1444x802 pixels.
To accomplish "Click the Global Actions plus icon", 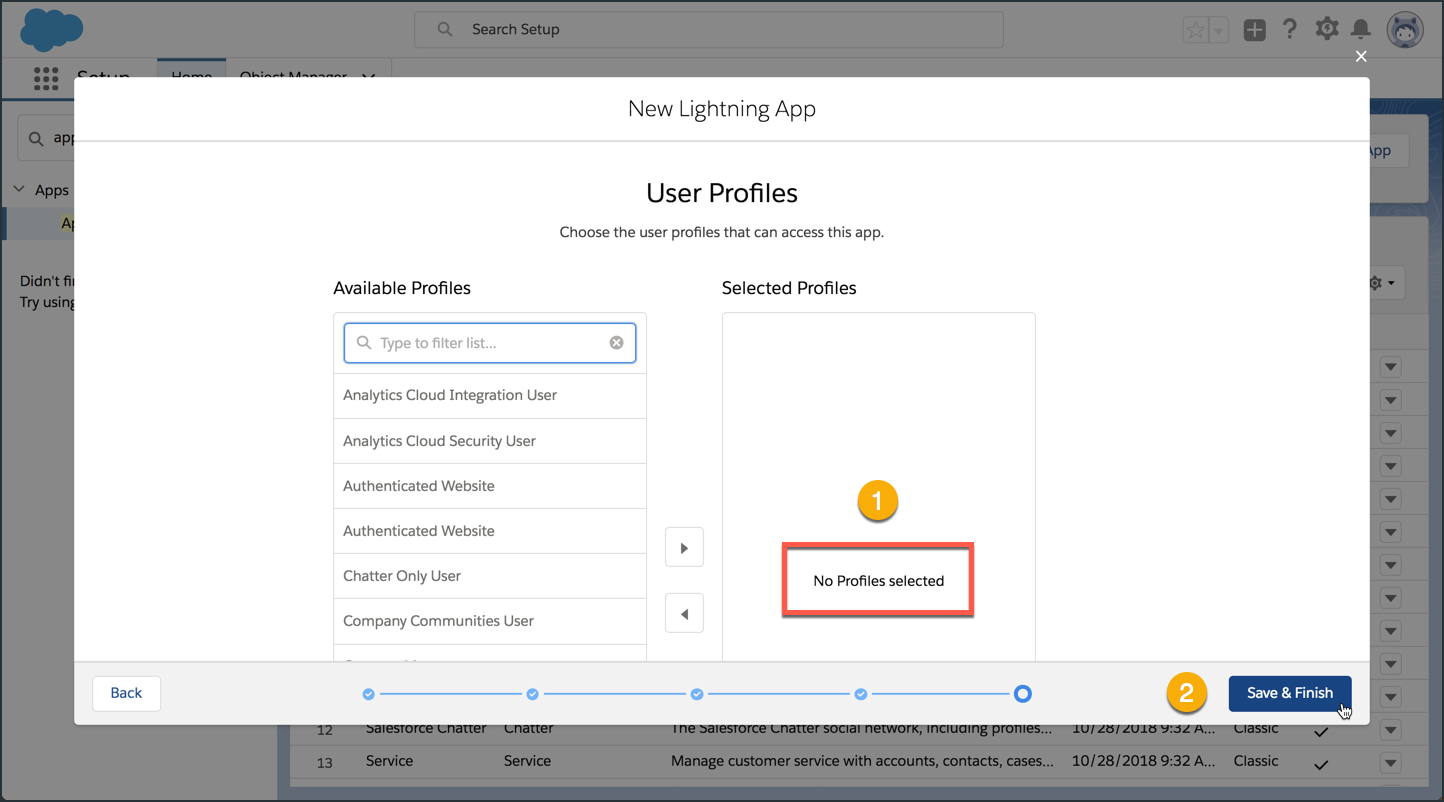I will point(1254,30).
